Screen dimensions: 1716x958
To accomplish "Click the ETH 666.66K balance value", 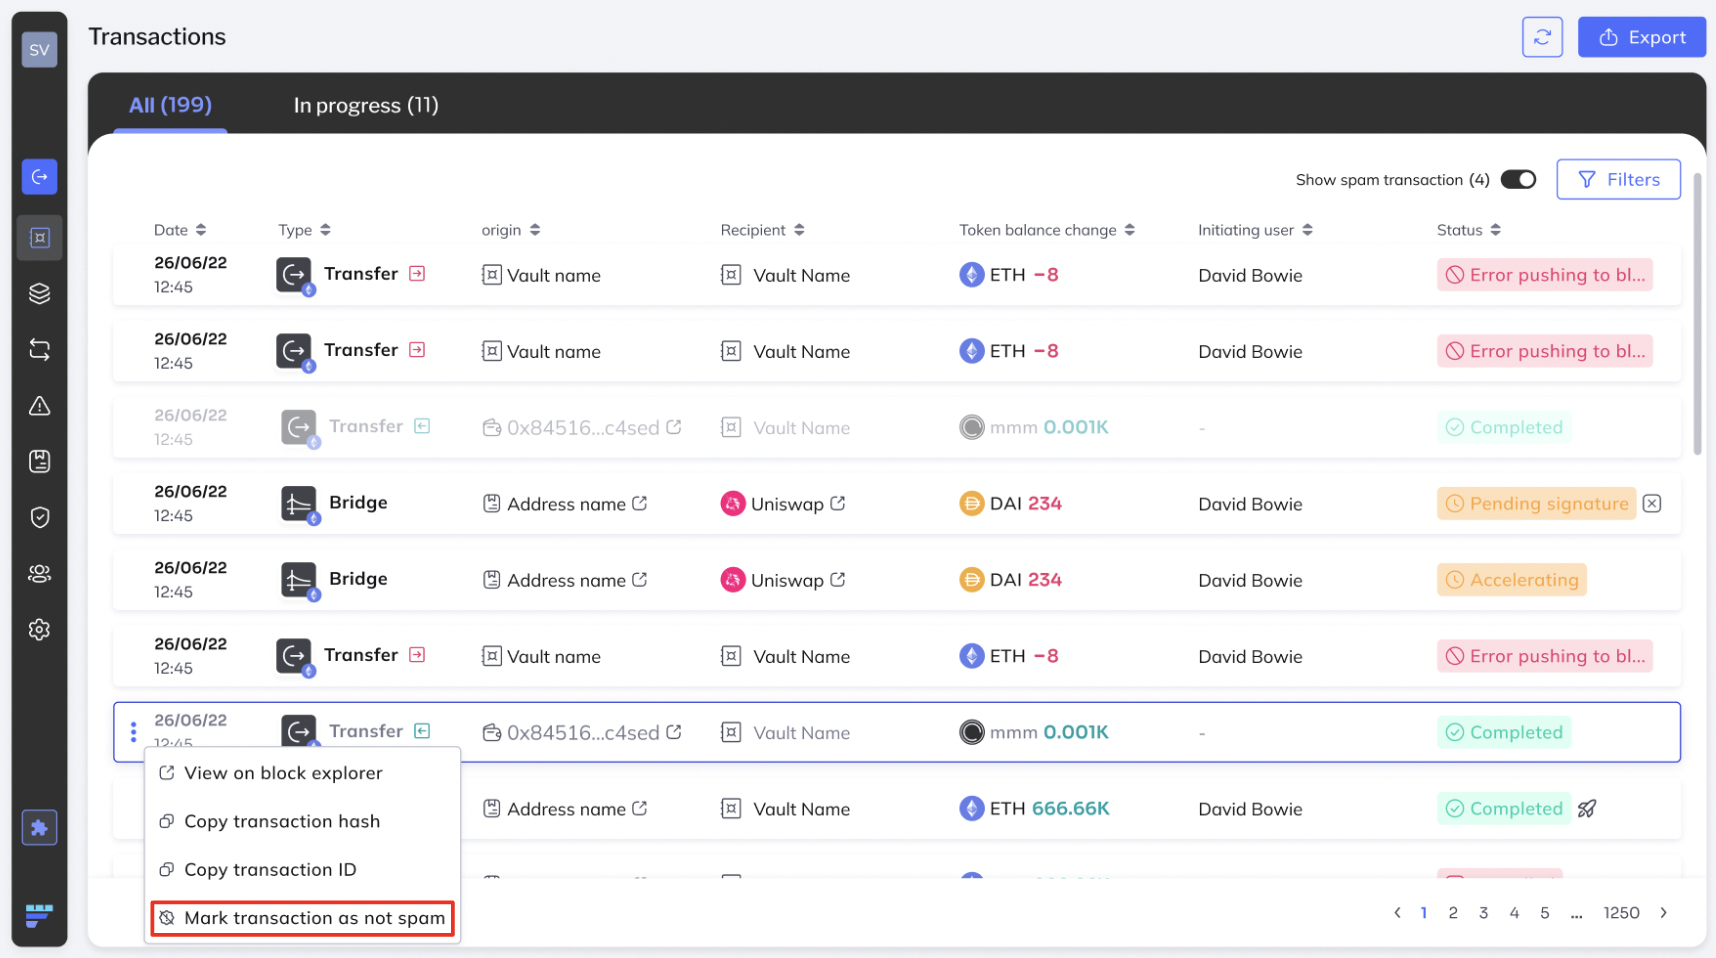I will click(x=1069, y=808).
